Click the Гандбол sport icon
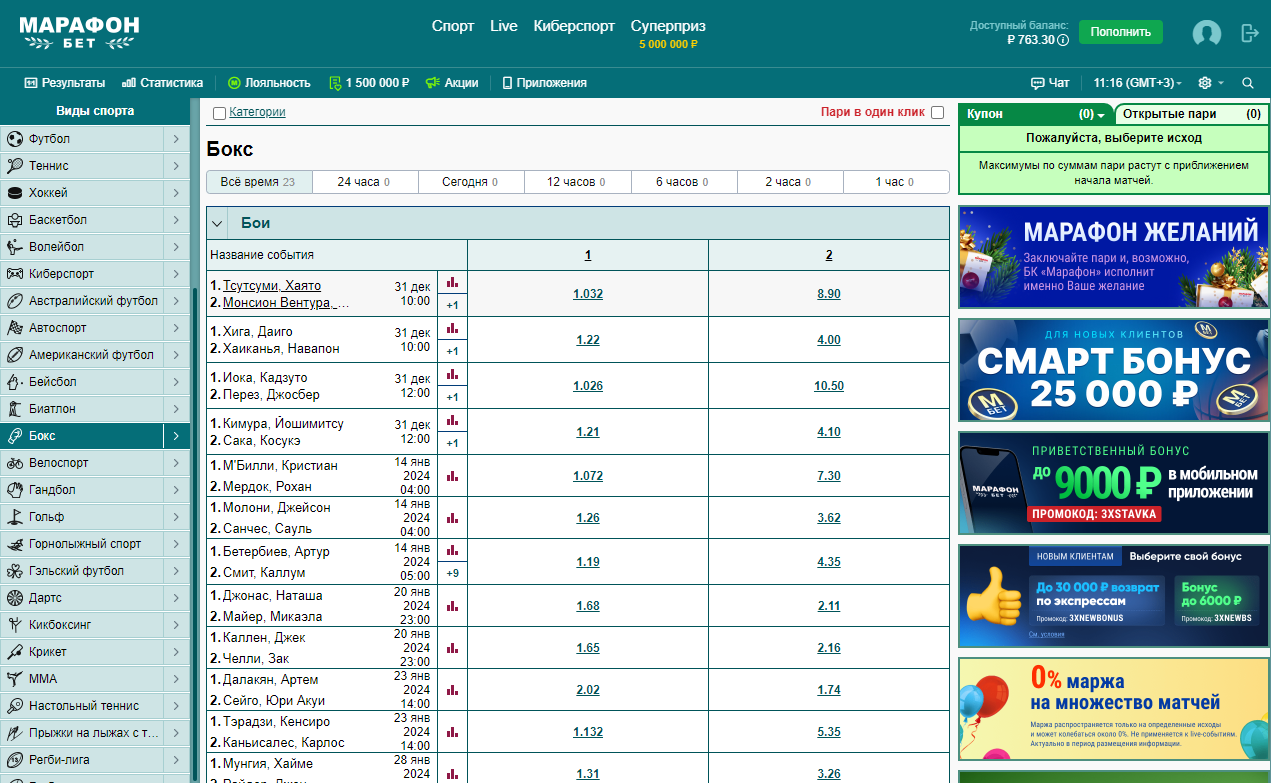Viewport: 1271px width, 783px height. pyautogui.click(x=15, y=490)
